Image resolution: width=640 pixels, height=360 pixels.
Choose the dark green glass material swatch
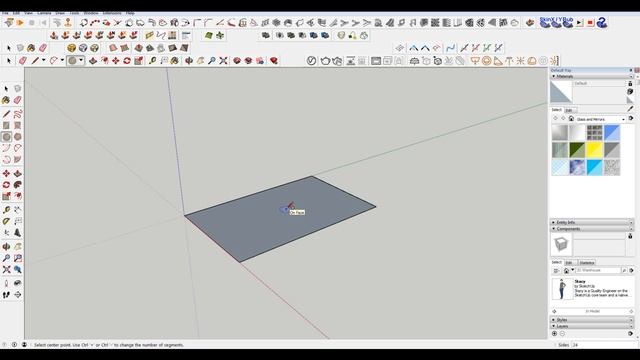click(577, 150)
